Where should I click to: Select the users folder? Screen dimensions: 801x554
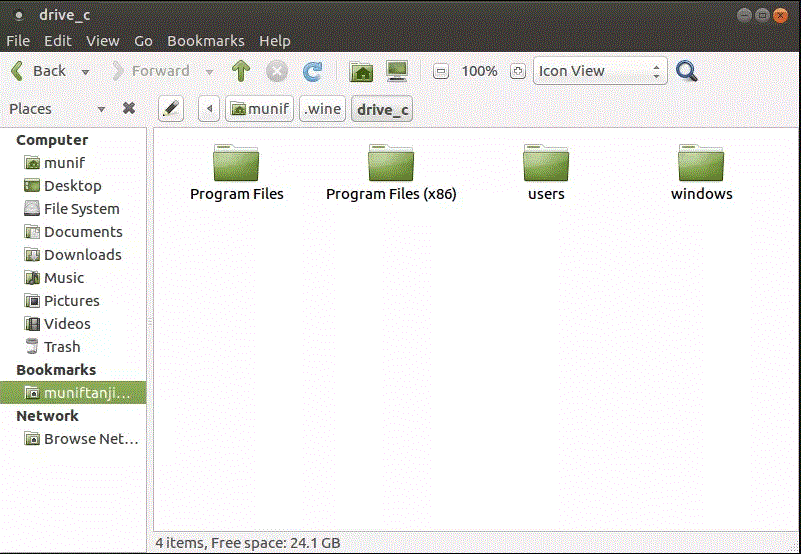click(x=546, y=173)
